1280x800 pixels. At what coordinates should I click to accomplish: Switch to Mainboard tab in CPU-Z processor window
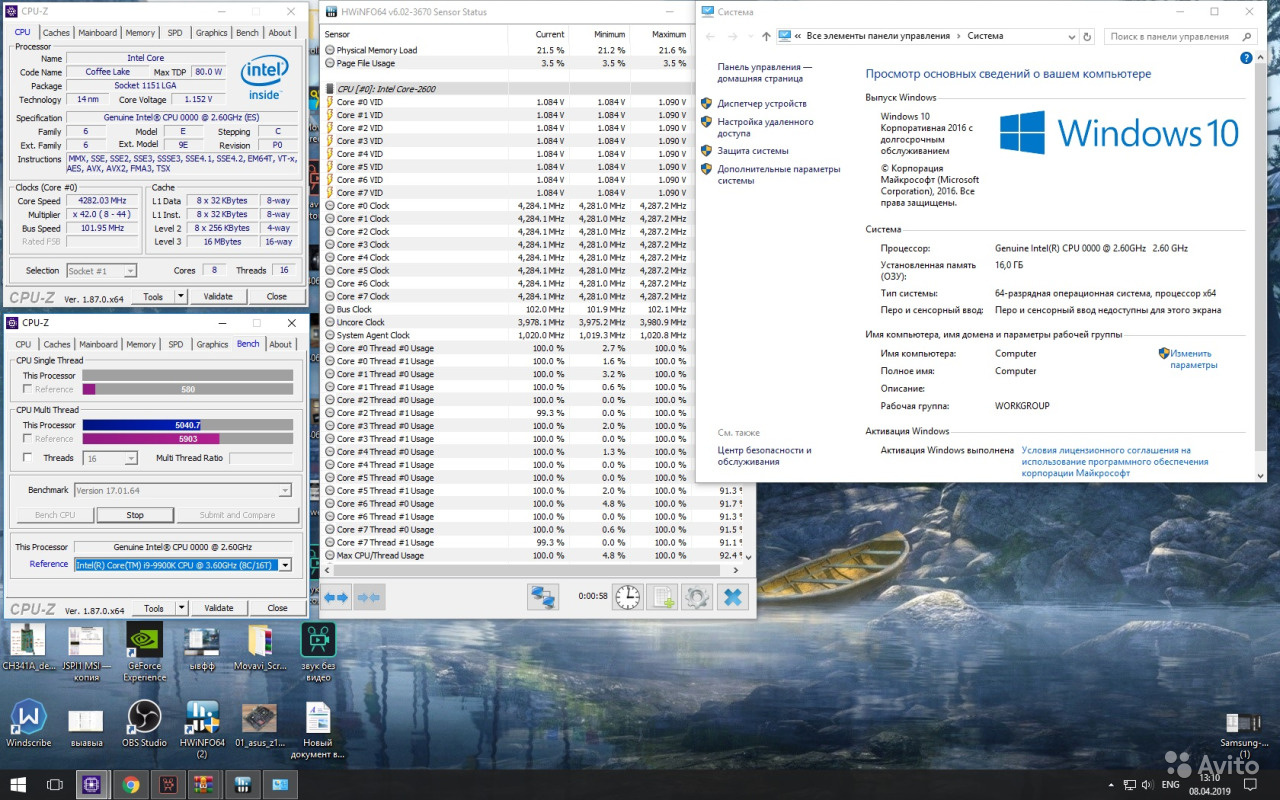(98, 33)
